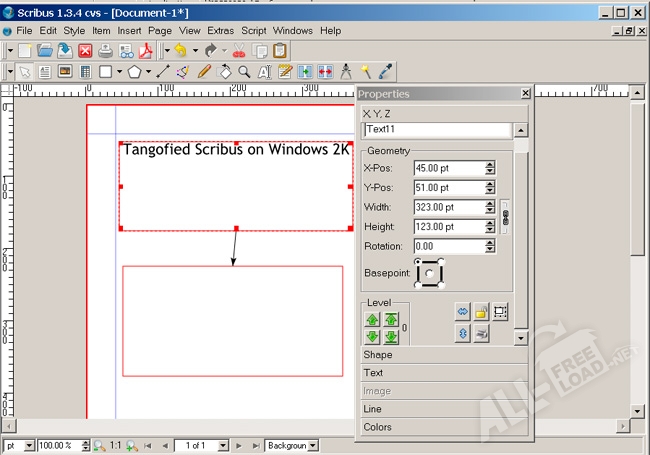
Task: Click the X-Pos value field
Action: pos(447,168)
